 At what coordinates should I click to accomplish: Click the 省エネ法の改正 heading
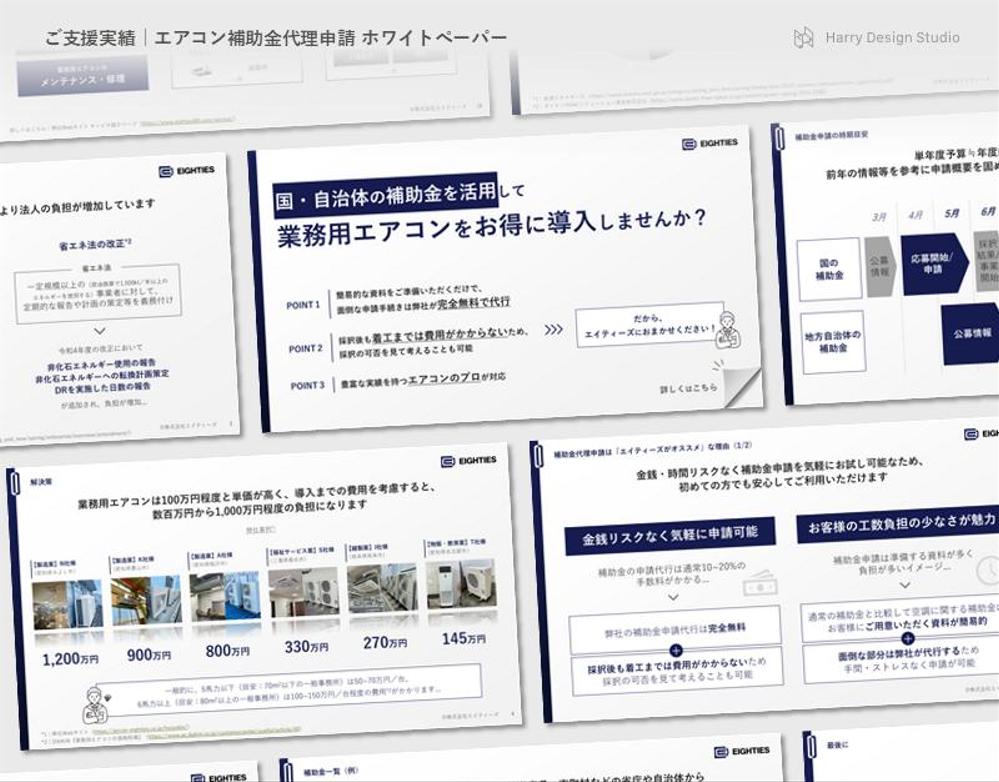pyautogui.click(x=96, y=244)
